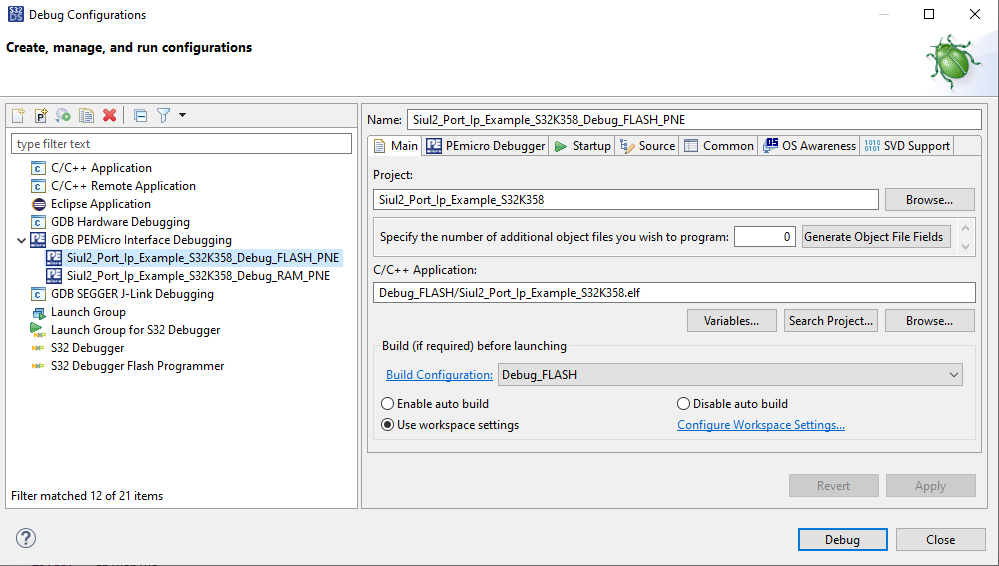Click the Export launch configuration icon
This screenshot has height=566, width=999.
(64, 116)
